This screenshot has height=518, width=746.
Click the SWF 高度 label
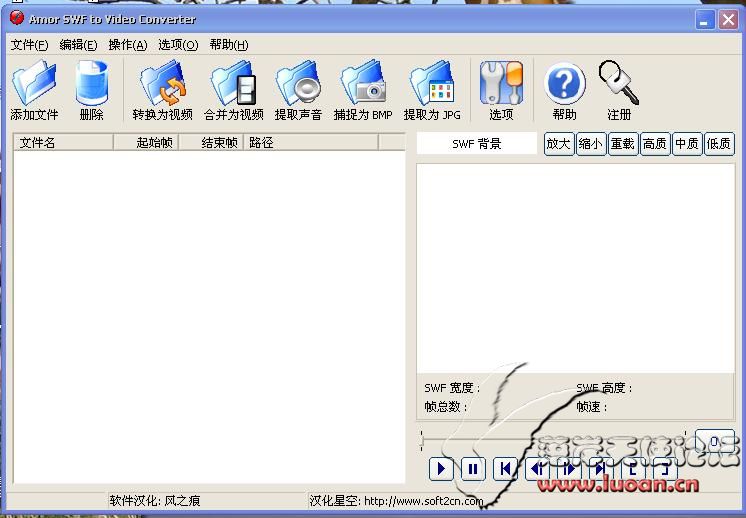click(x=604, y=388)
